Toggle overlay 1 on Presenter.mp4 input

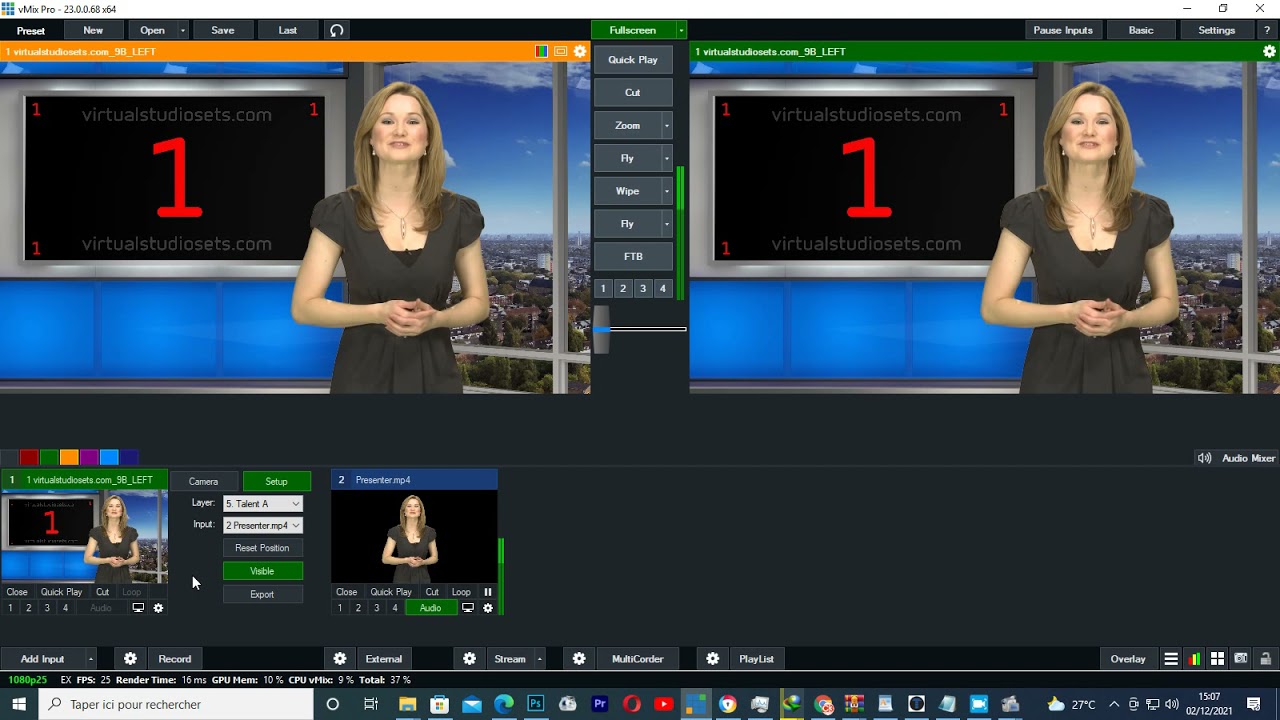[340, 608]
